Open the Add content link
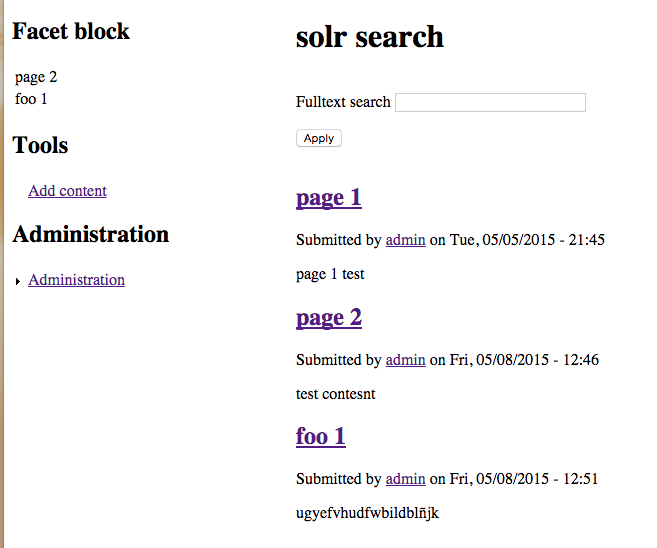 point(67,191)
